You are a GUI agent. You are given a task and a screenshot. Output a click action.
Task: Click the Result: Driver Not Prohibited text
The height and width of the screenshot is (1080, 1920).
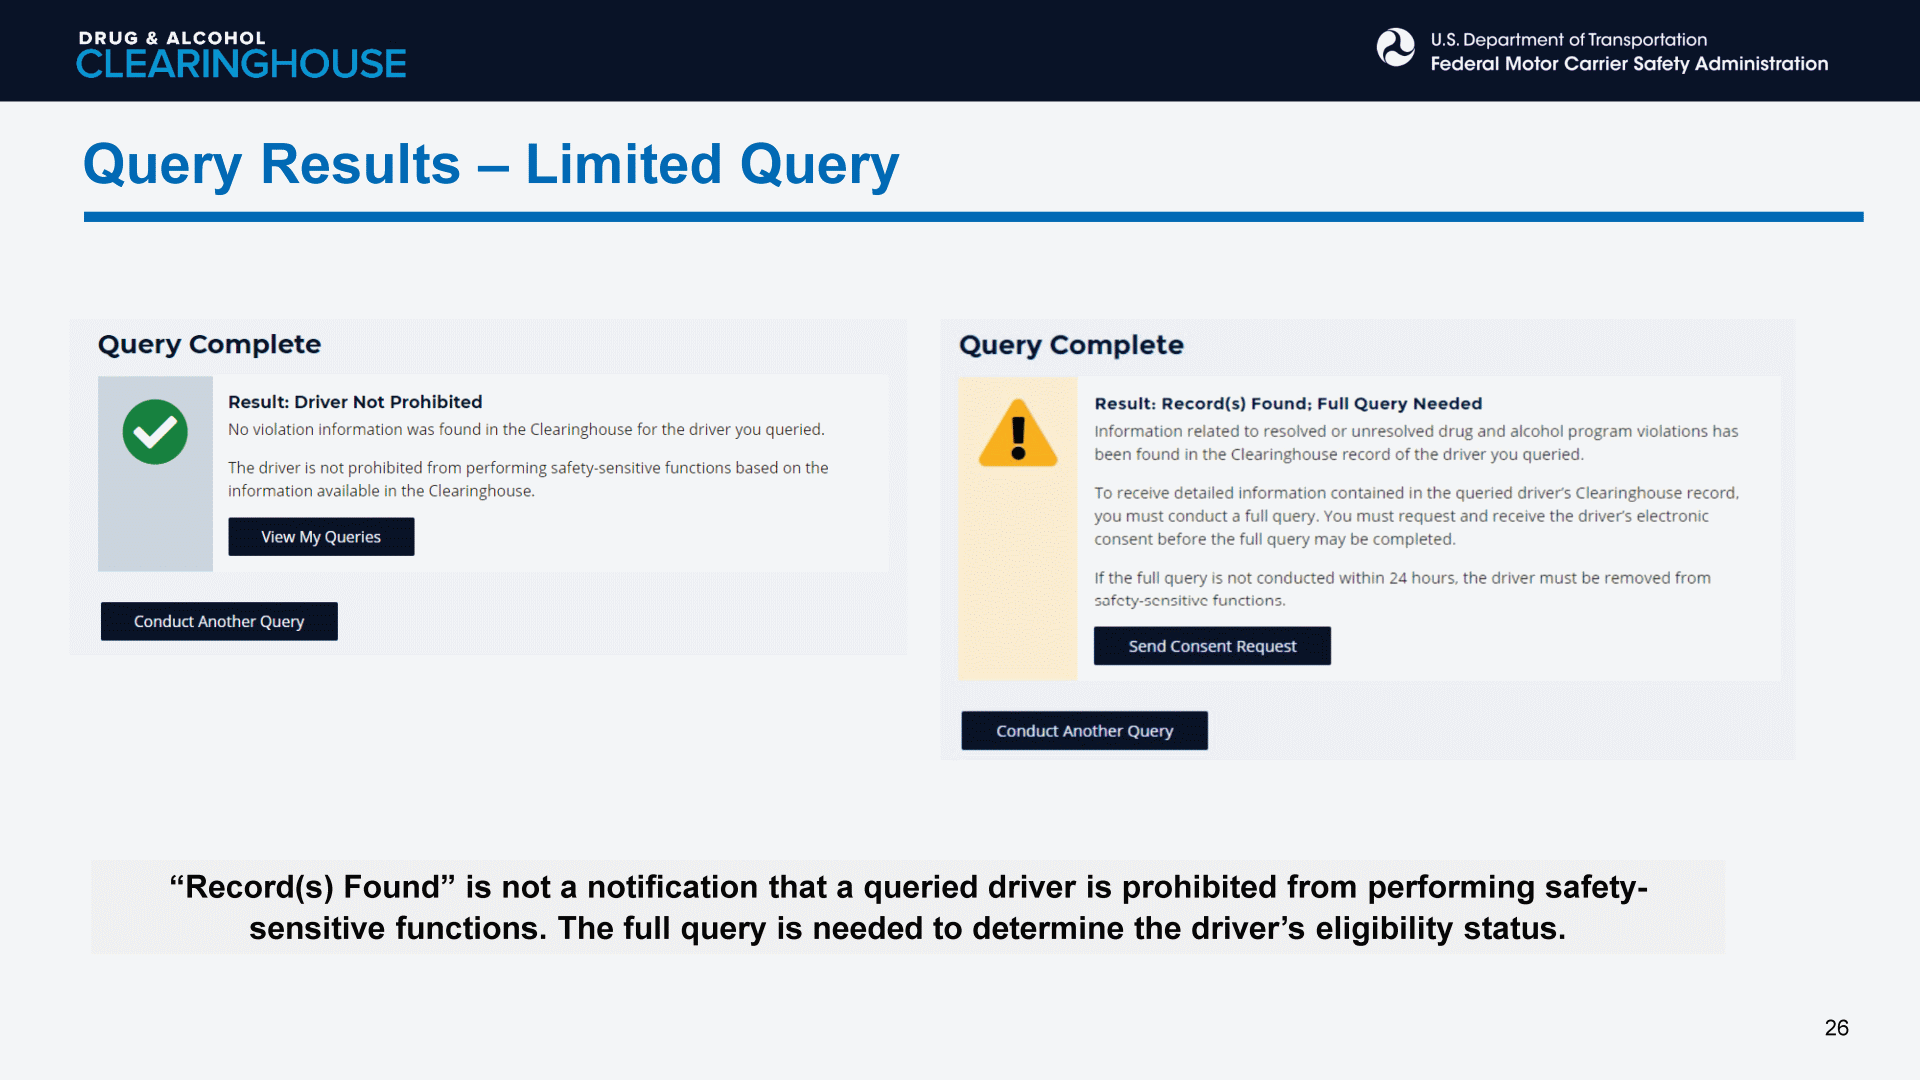coord(355,402)
